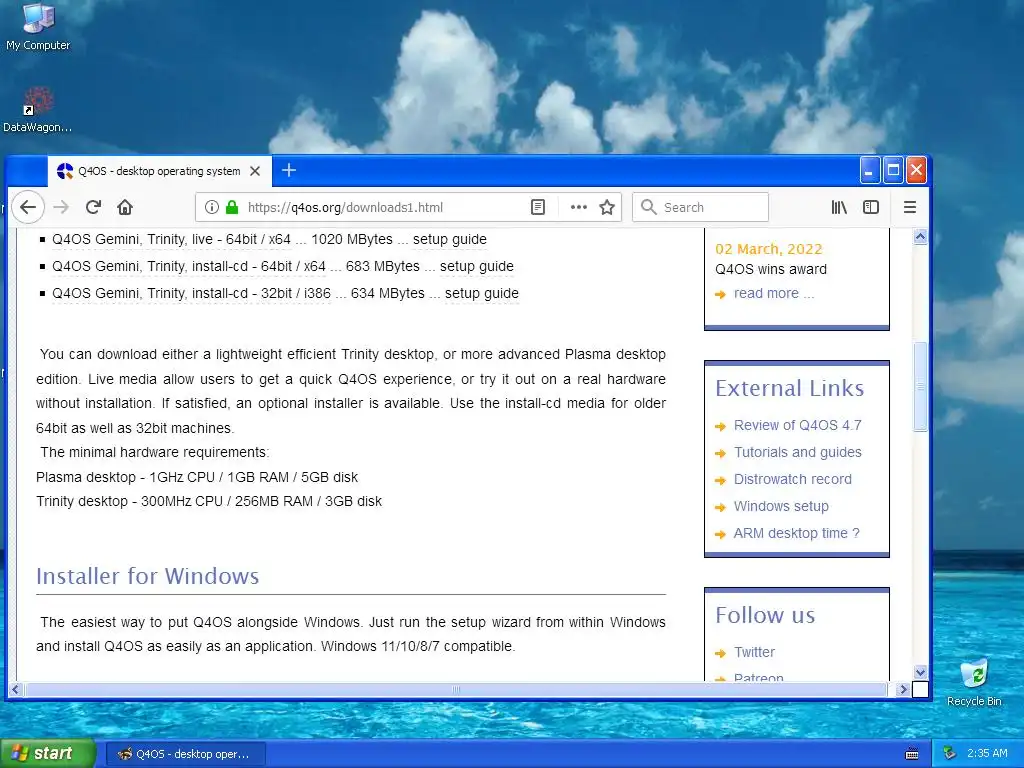The height and width of the screenshot is (768, 1024).
Task: Open Distrowatch record link
Action: click(793, 479)
